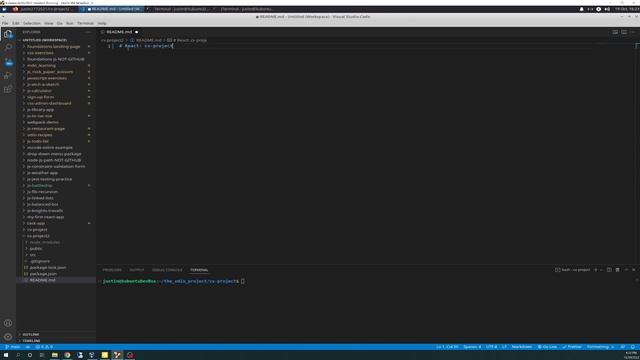The height and width of the screenshot is (360, 640).
Task: Add a new terminal with plus icon
Action: click(596, 270)
